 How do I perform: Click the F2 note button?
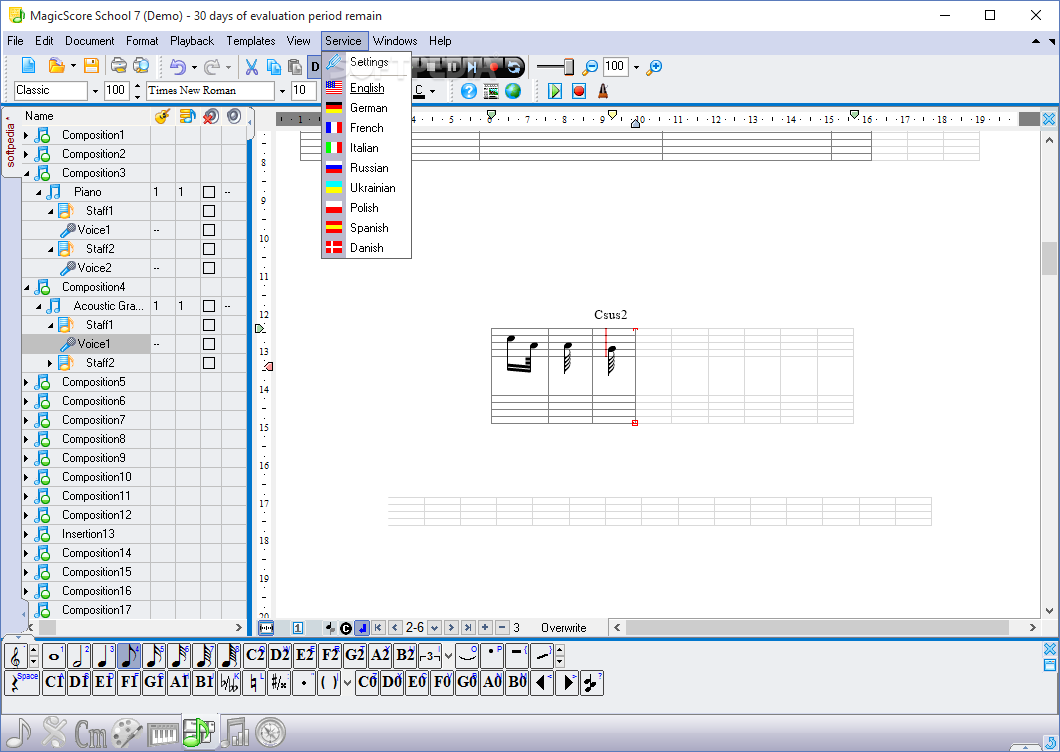coord(330,656)
